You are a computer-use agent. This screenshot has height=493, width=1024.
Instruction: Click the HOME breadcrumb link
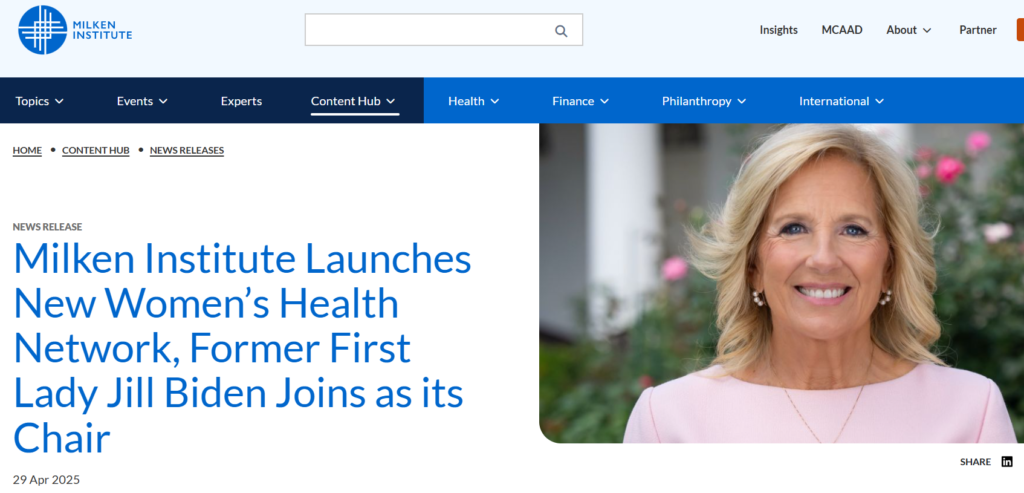[27, 151]
